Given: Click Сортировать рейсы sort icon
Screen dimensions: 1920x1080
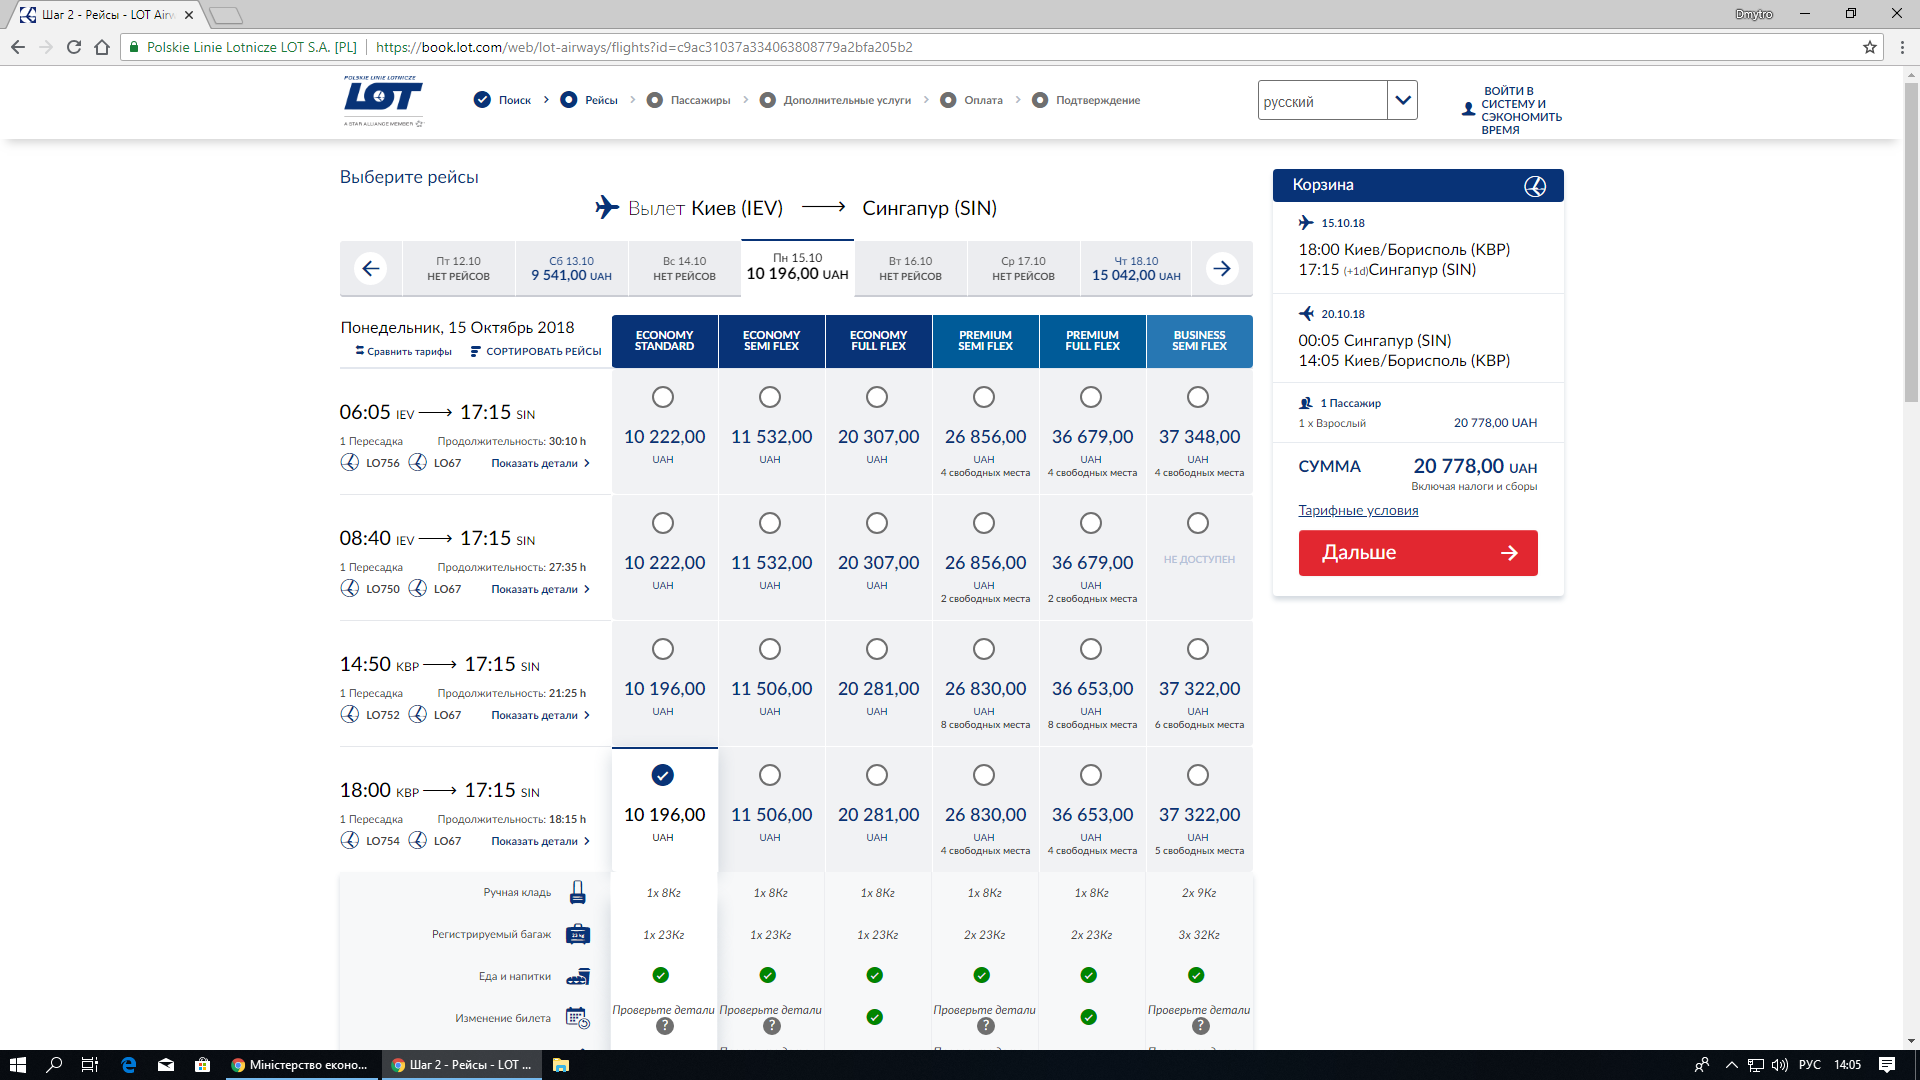Looking at the screenshot, I should coord(475,351).
